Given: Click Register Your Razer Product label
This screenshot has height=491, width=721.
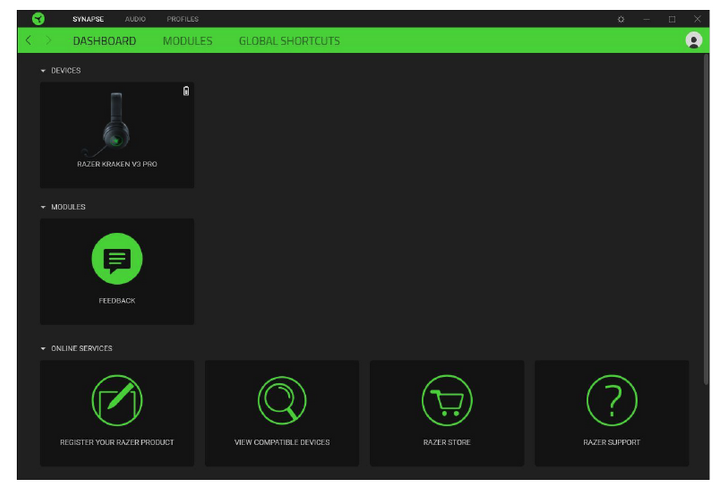Looking at the screenshot, I should coord(117,442).
